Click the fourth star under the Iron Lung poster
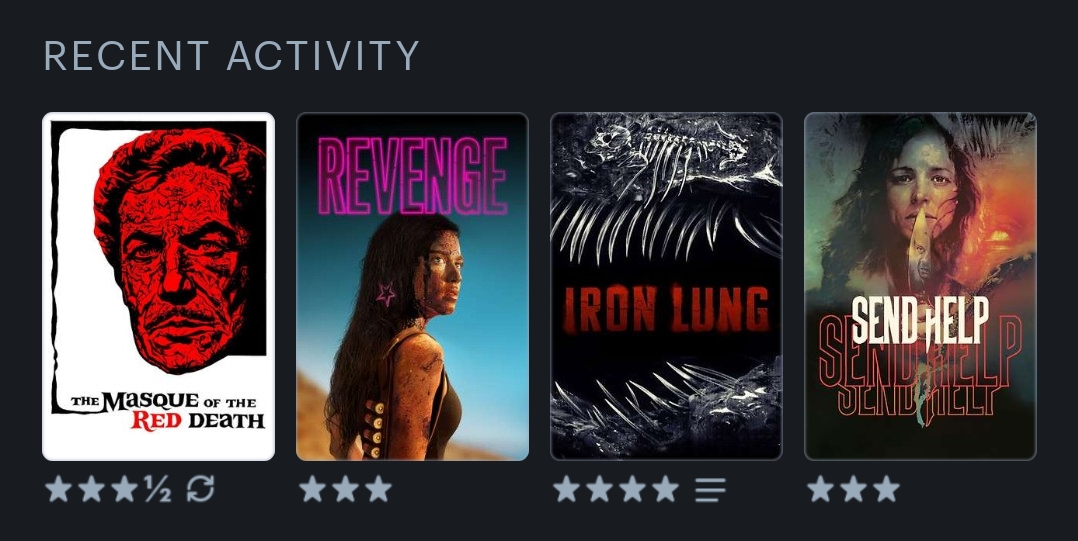 point(665,489)
